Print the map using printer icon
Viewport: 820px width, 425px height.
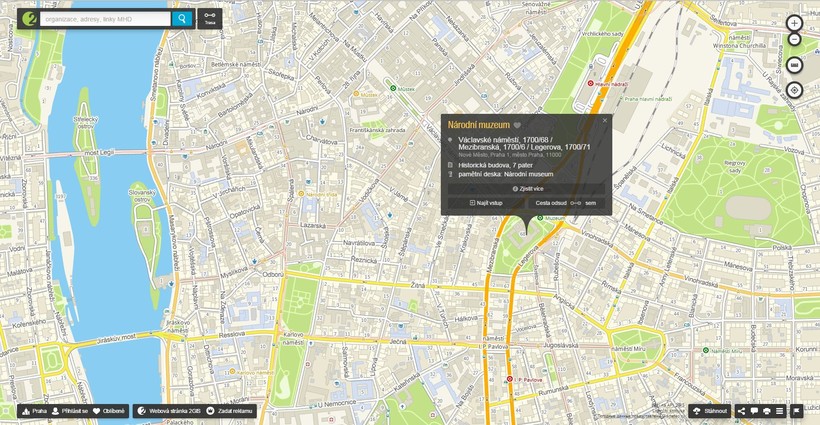coord(767,411)
